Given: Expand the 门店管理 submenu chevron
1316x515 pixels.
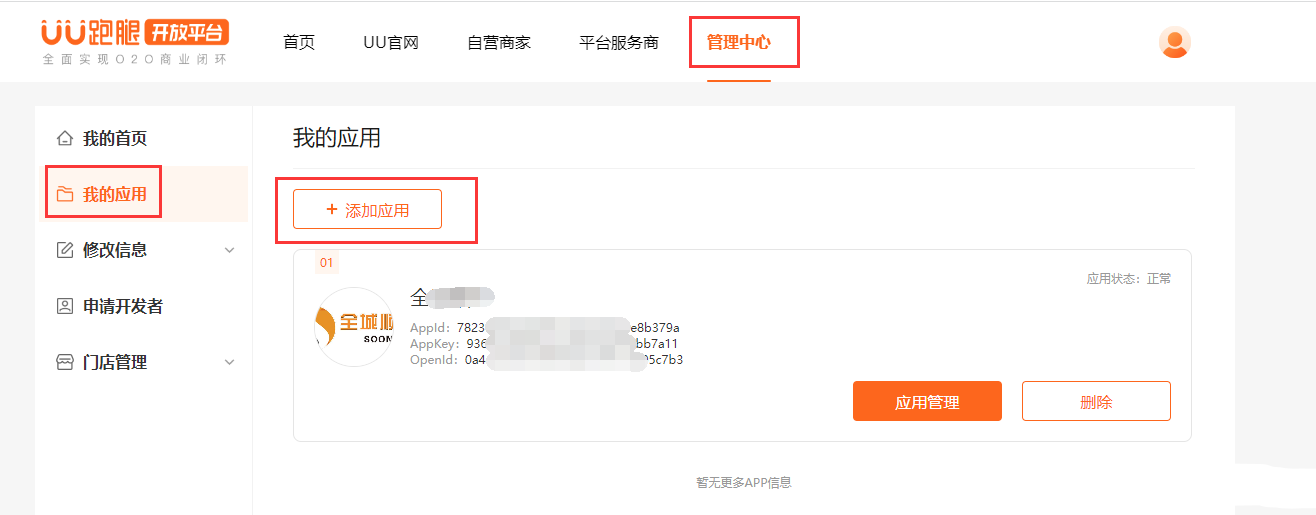Looking at the screenshot, I should point(229,362).
